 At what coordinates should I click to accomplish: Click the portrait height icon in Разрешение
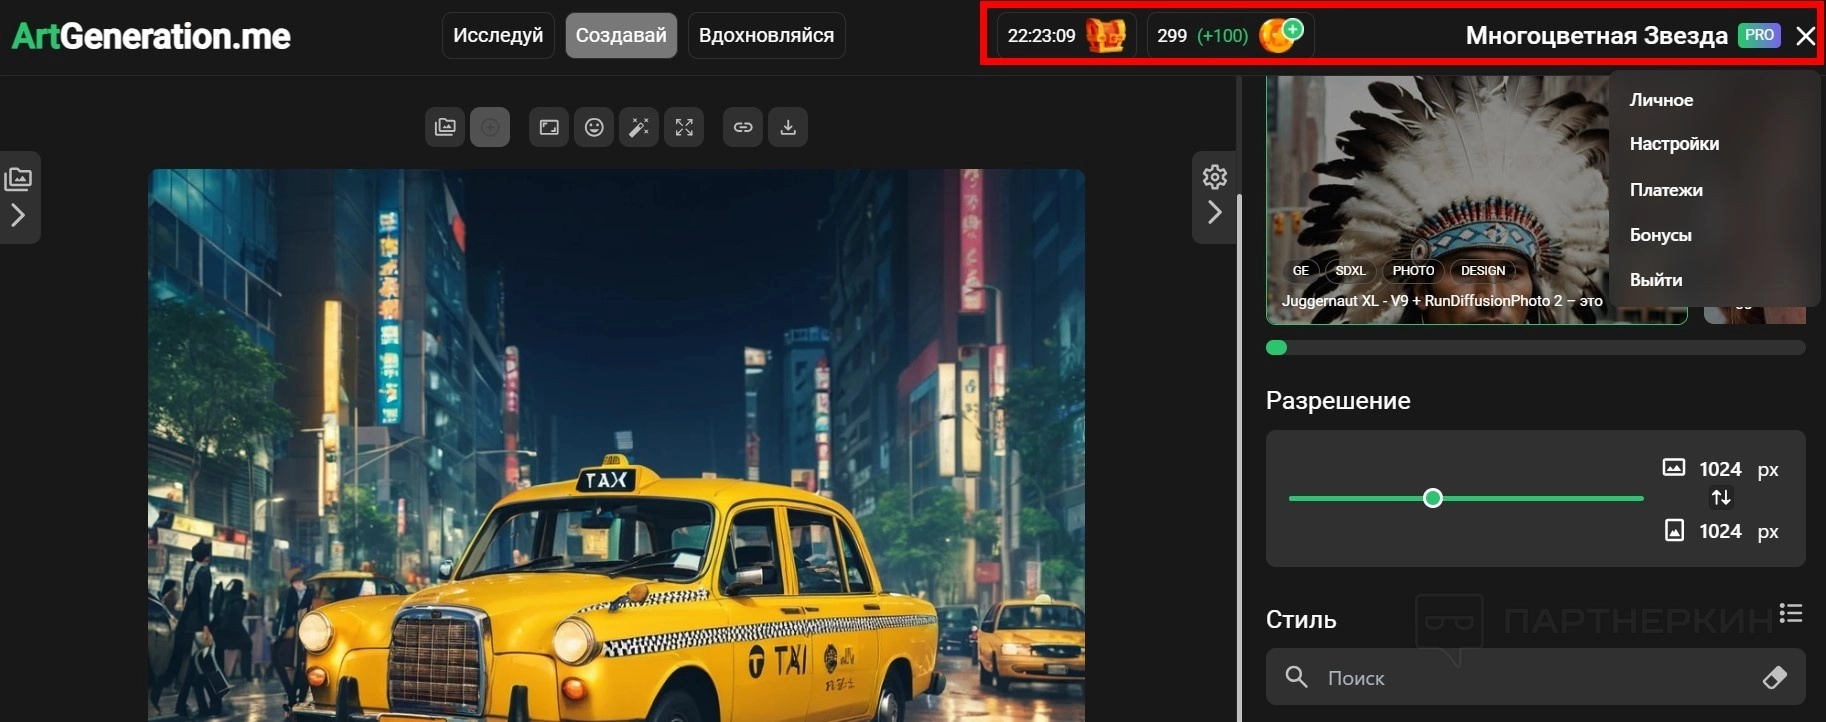1674,530
